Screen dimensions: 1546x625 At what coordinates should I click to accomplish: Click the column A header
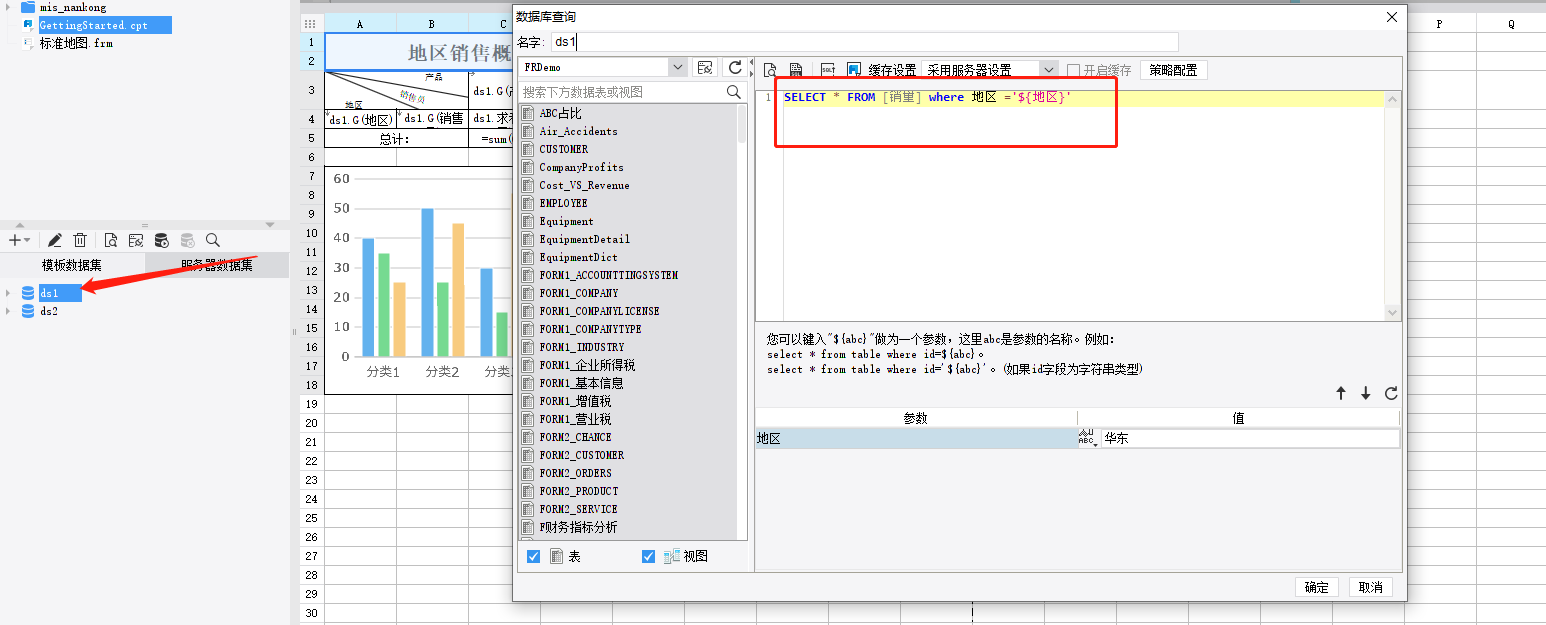[x=360, y=23]
